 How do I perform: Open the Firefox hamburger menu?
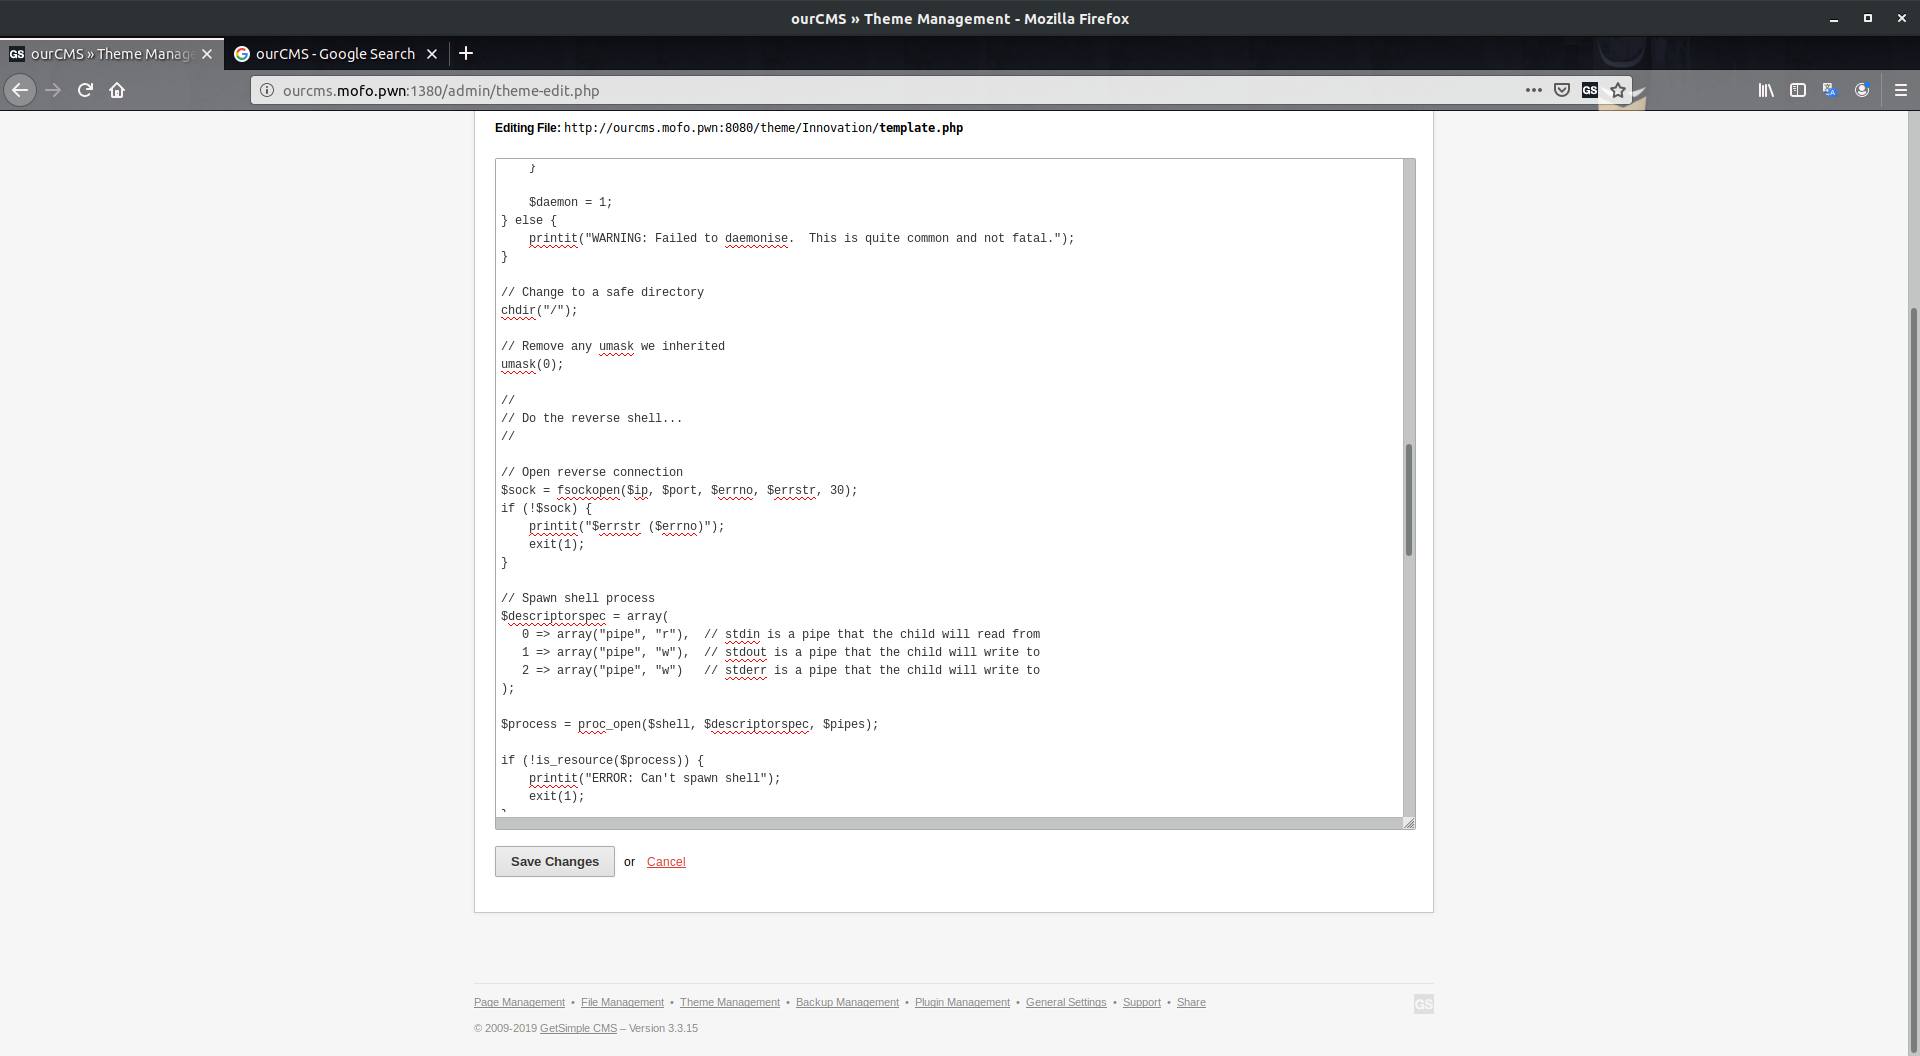[x=1901, y=90]
